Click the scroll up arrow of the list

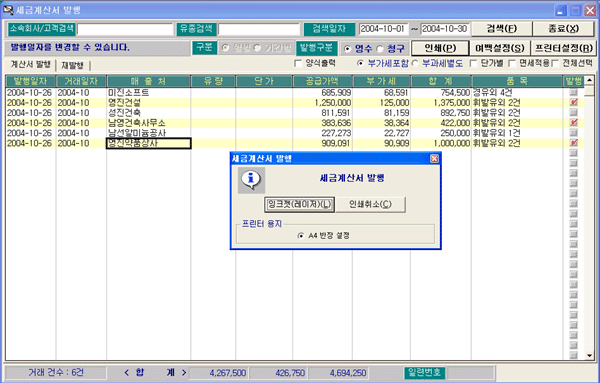pyautogui.click(x=589, y=80)
